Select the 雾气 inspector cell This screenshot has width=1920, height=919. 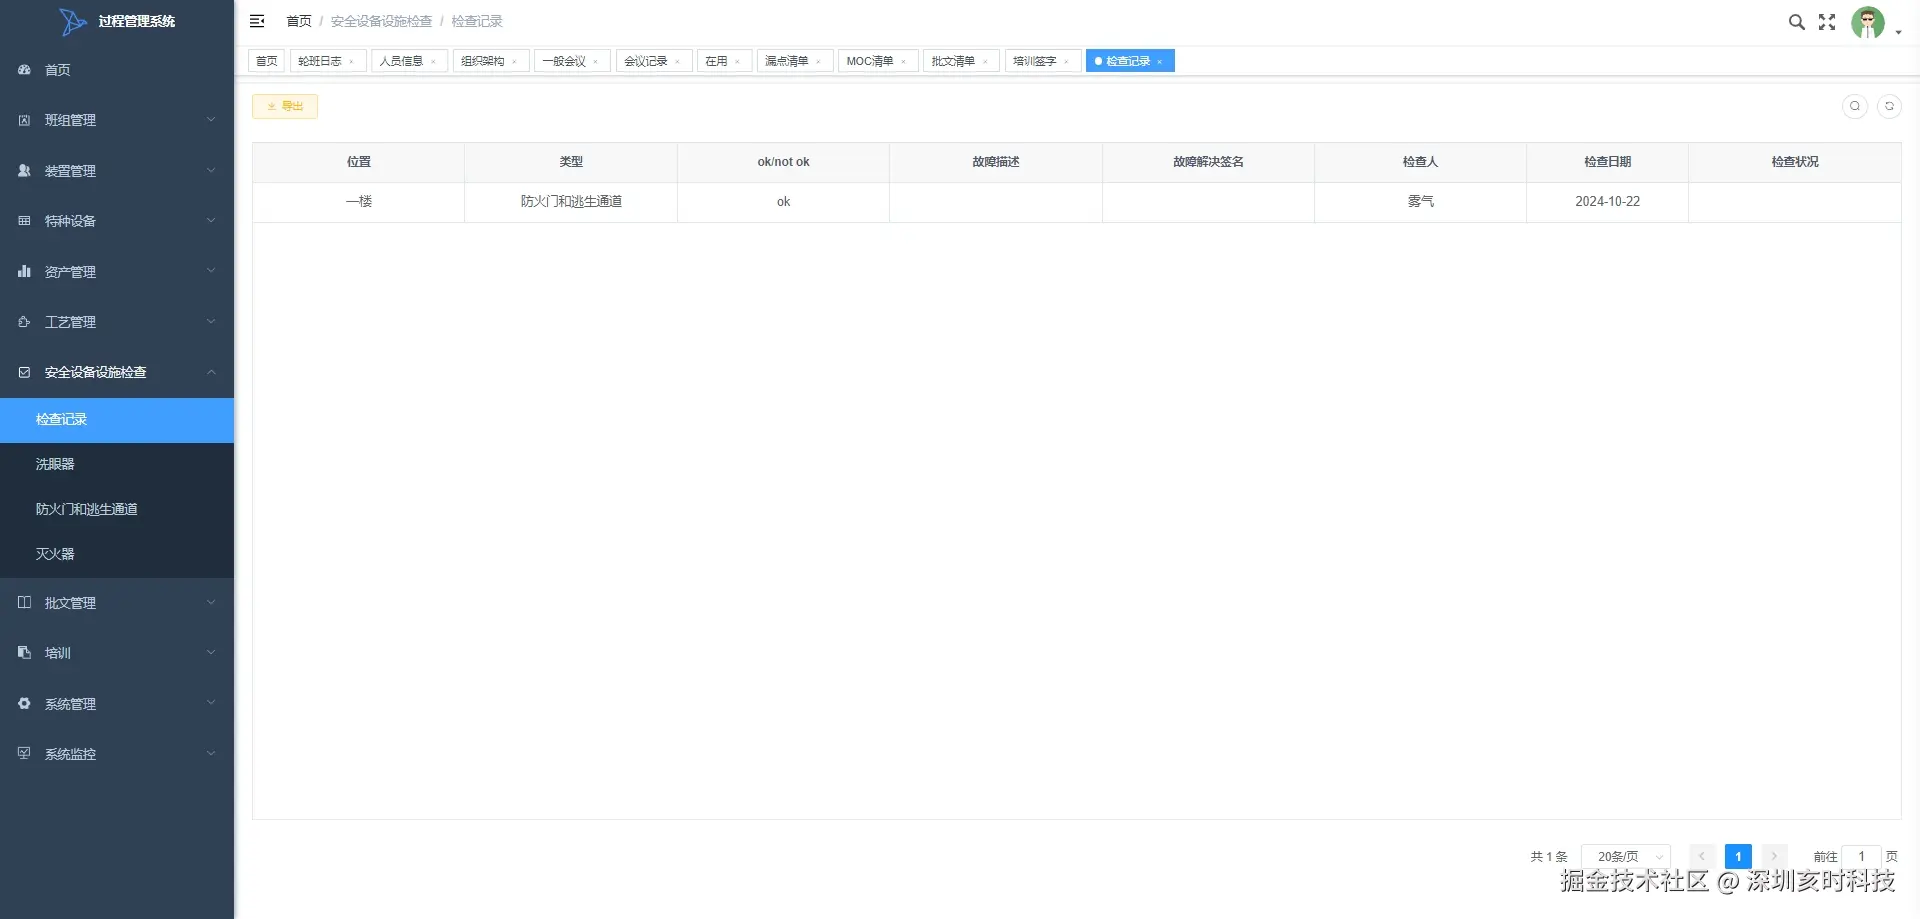(x=1420, y=202)
